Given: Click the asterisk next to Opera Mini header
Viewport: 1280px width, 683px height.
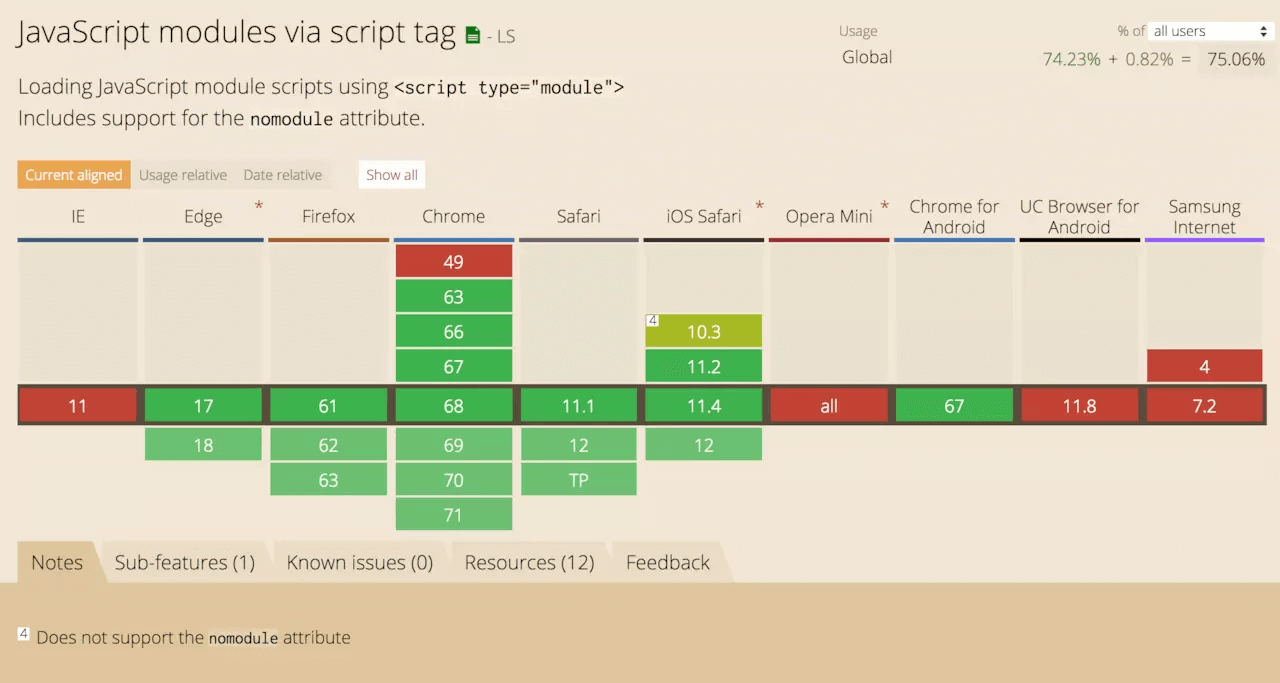Looking at the screenshot, I should click(884, 207).
